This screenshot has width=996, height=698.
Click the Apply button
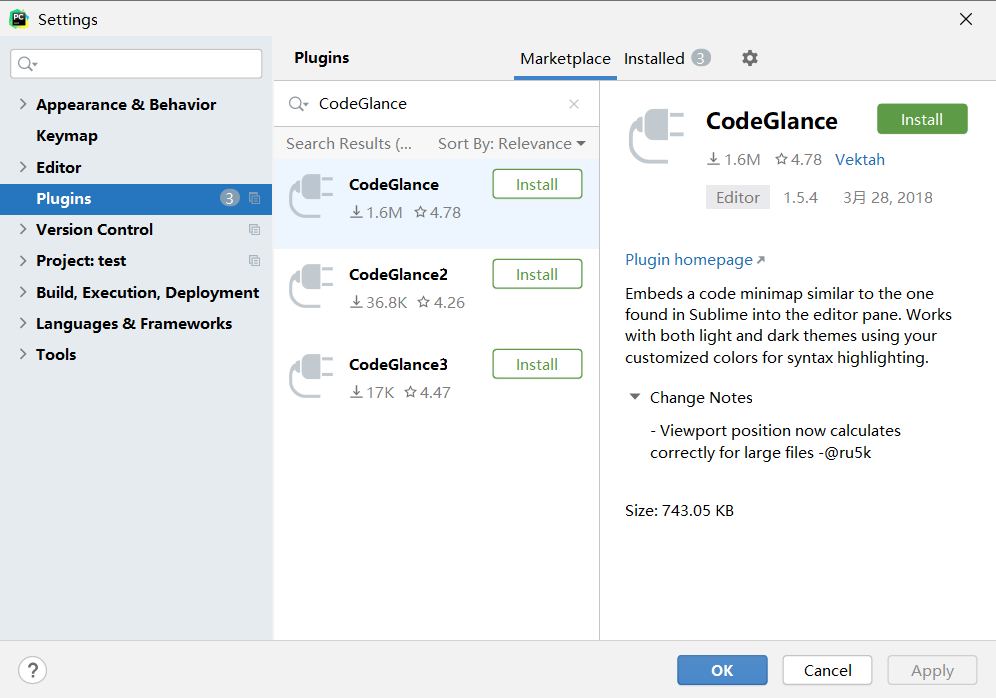click(x=932, y=670)
